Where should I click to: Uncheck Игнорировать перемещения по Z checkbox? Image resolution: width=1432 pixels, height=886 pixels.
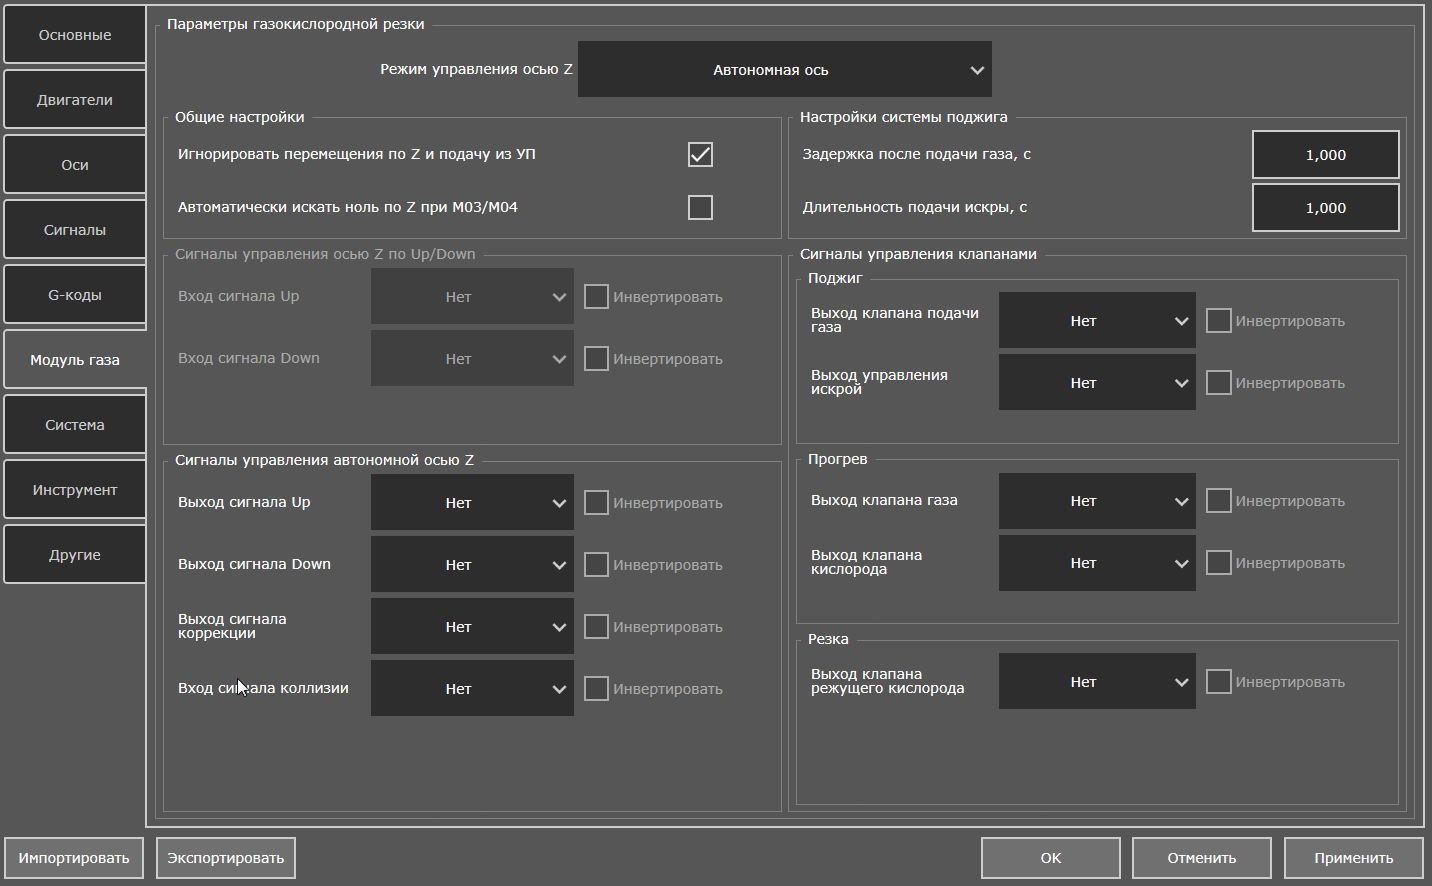tap(700, 154)
